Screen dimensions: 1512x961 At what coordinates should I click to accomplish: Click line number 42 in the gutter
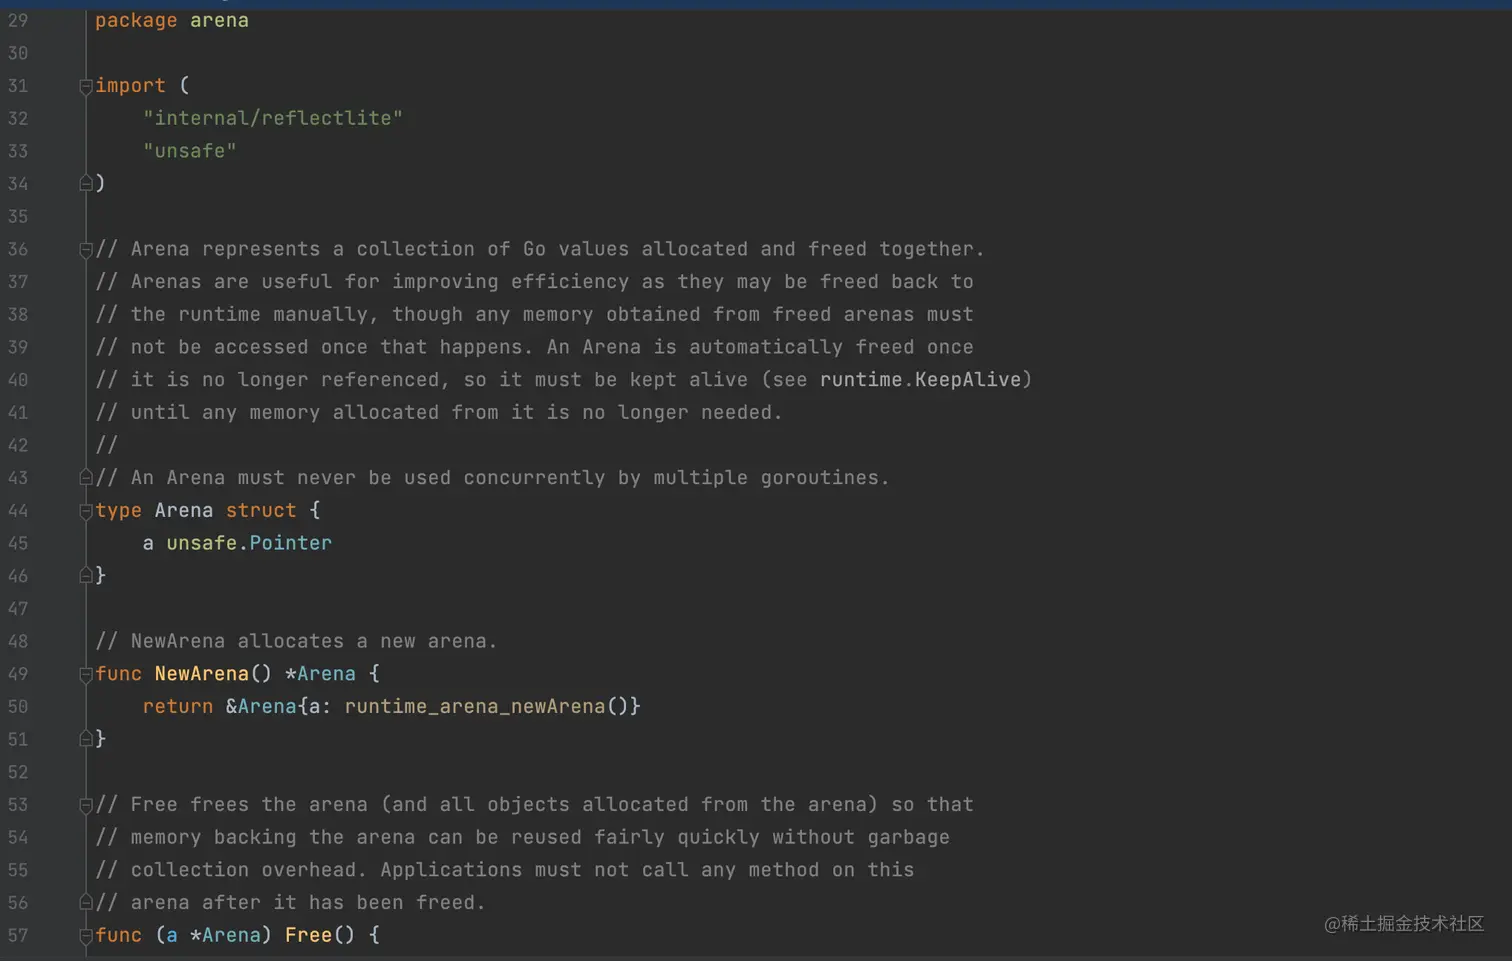[18, 446]
